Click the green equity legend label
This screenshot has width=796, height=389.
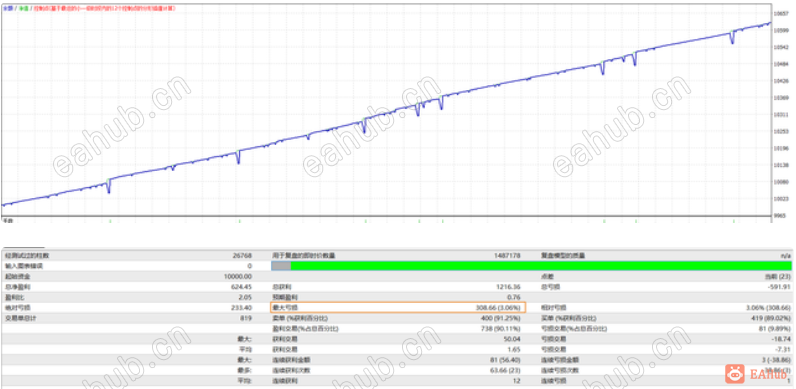23,9
